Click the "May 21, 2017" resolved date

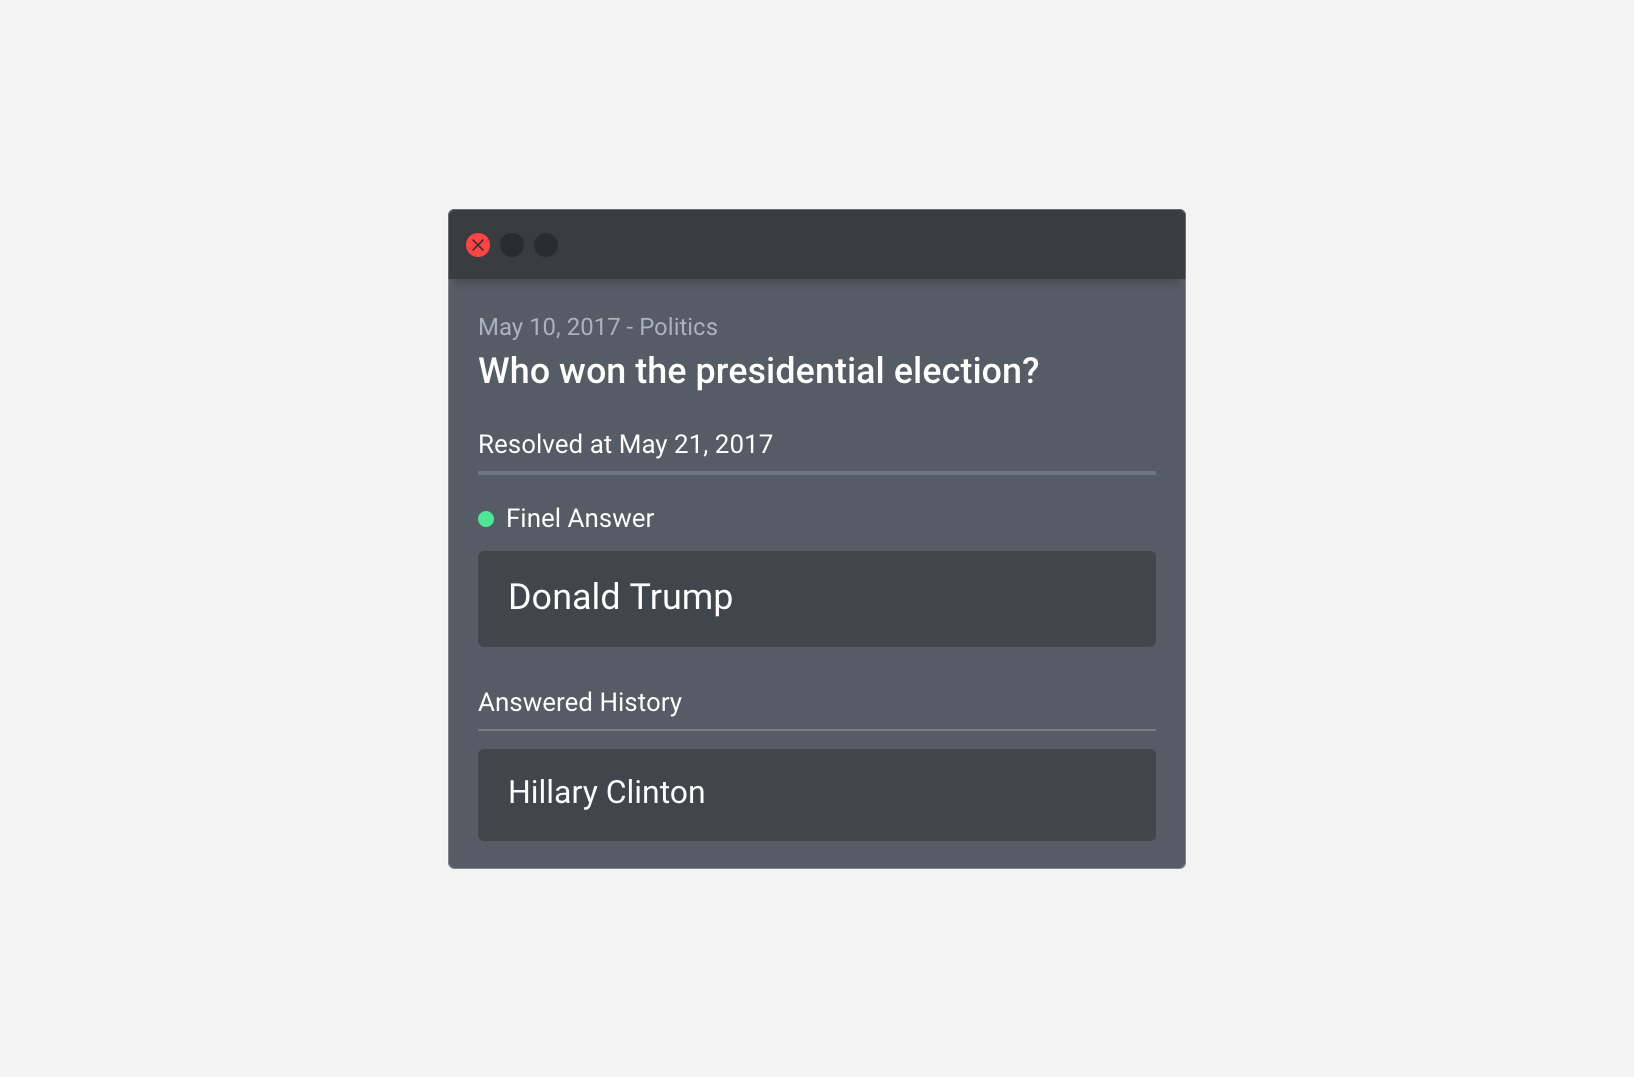696,444
